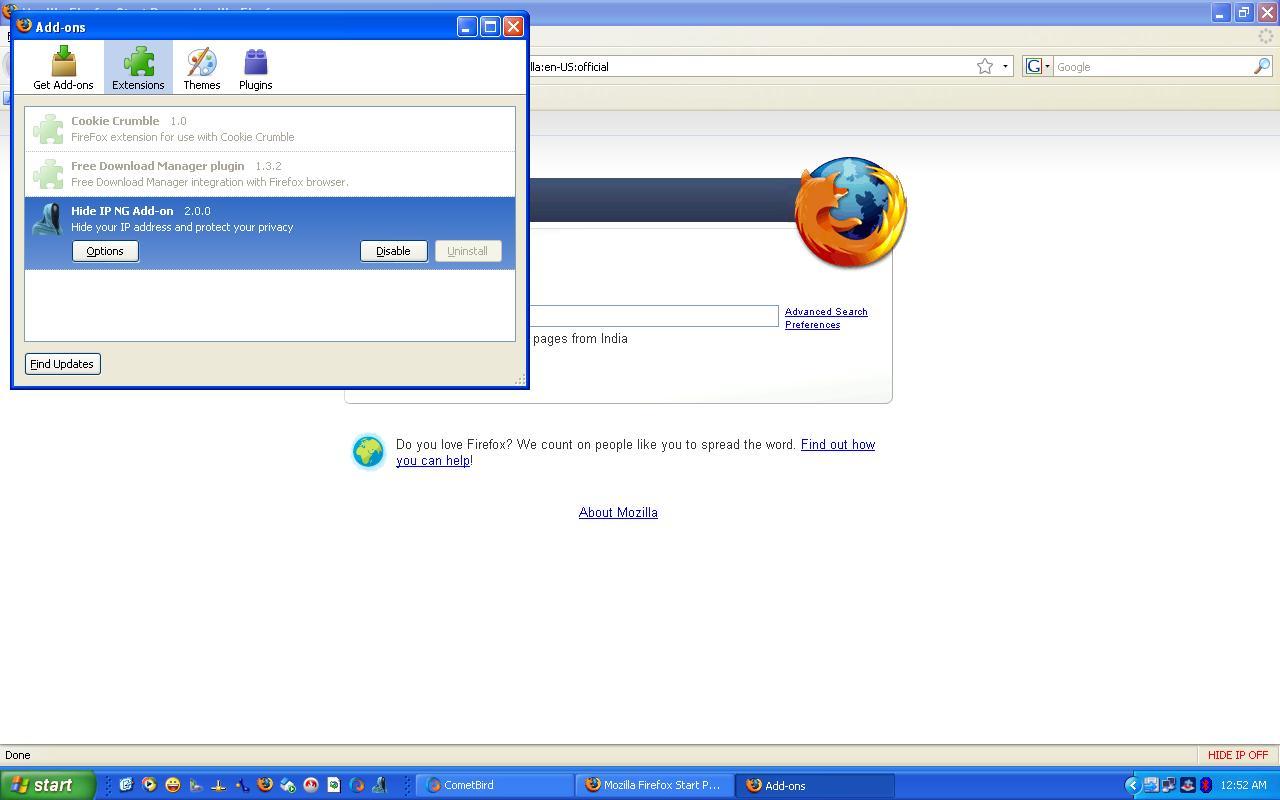The image size is (1280, 800).
Task: Click the throbber activity indicator icon
Action: coord(1266,36)
